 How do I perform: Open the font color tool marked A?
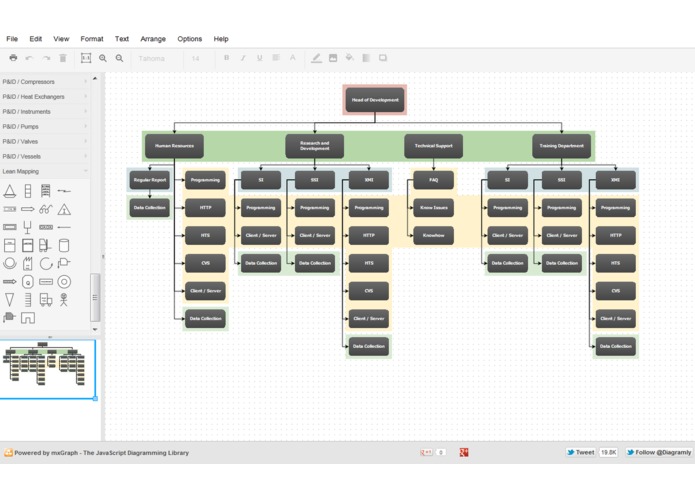[x=293, y=58]
